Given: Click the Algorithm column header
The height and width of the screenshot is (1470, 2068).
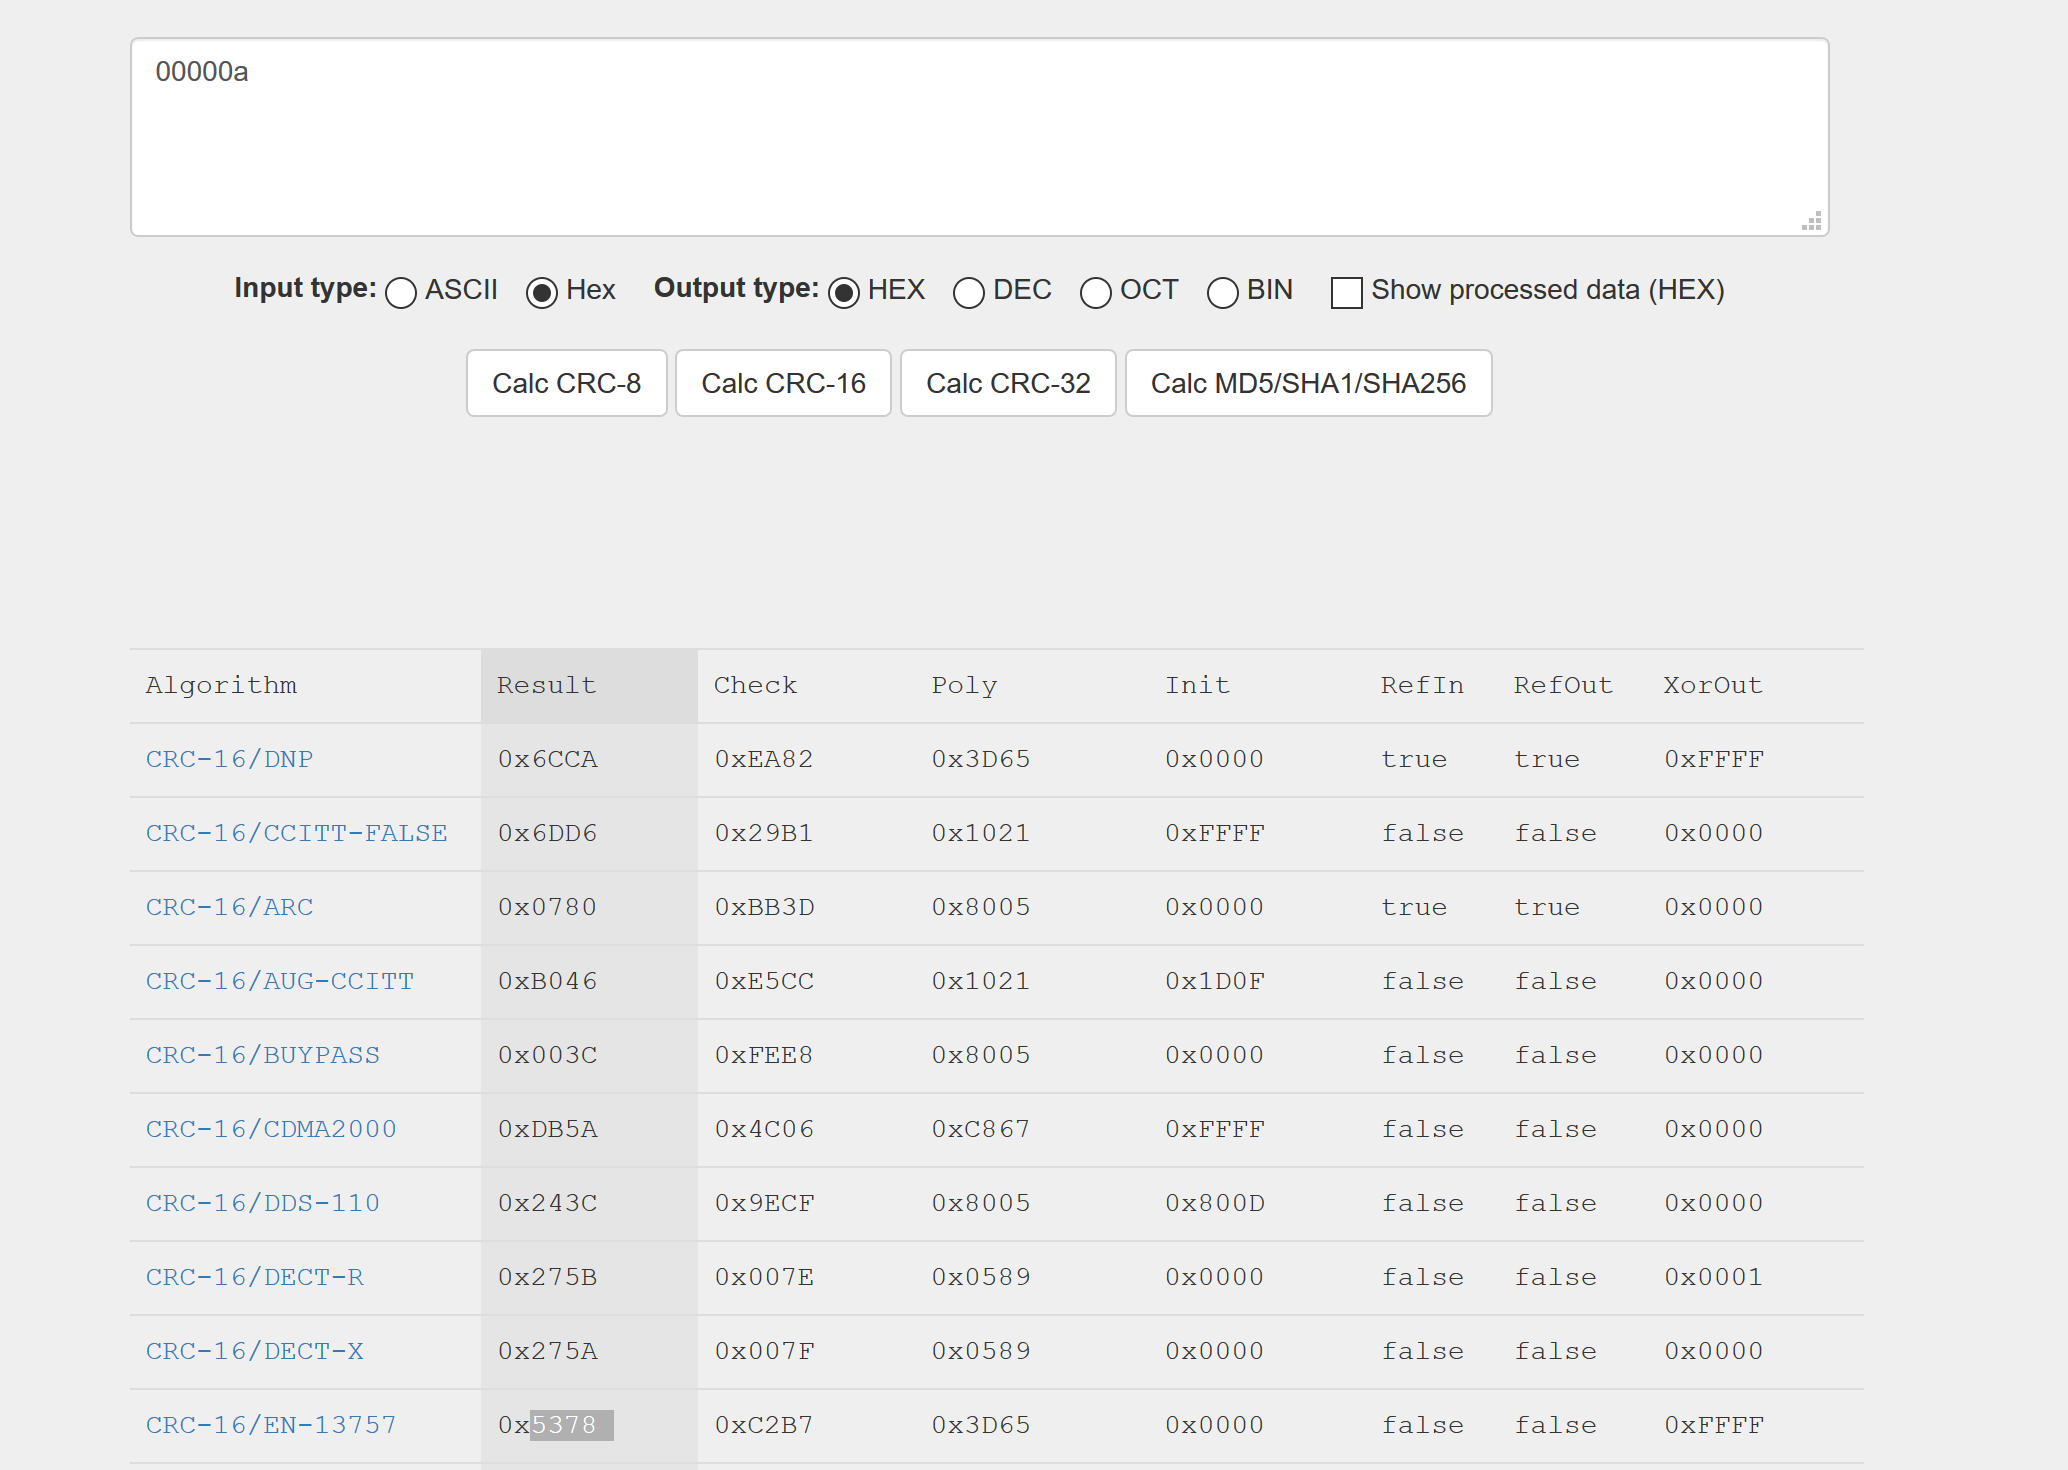Looking at the screenshot, I should (x=221, y=685).
